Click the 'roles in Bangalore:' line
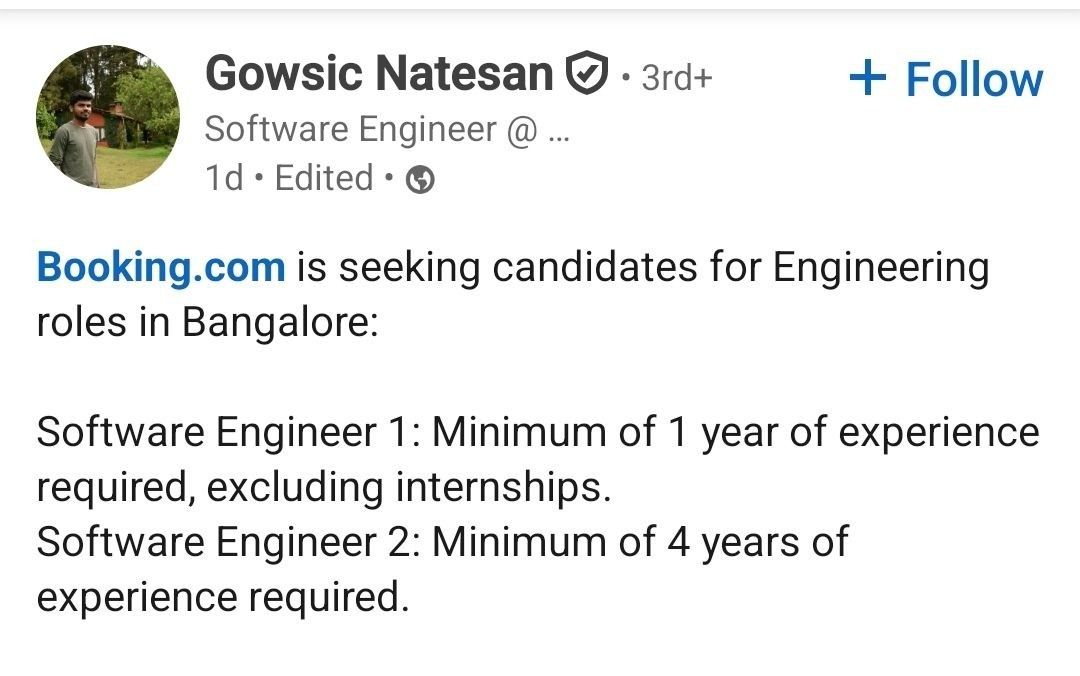 (x=207, y=324)
